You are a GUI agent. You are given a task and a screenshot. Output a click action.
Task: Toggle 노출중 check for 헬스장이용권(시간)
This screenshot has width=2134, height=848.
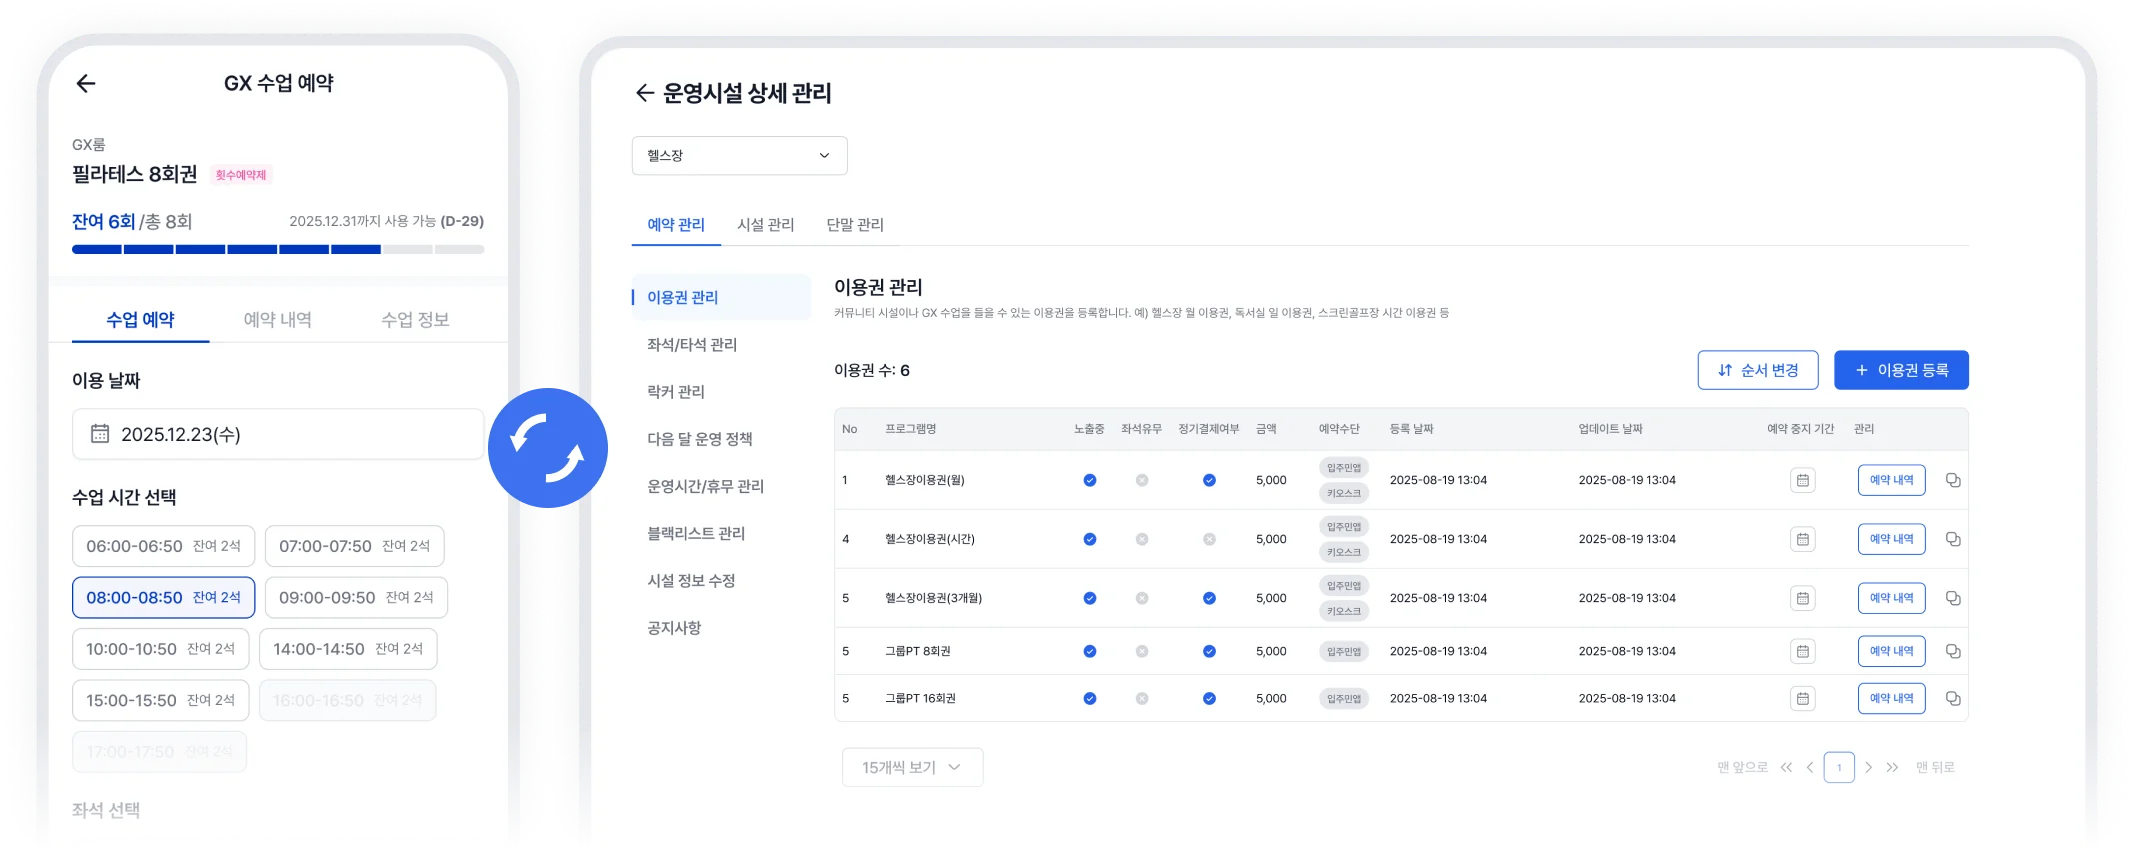1090,539
